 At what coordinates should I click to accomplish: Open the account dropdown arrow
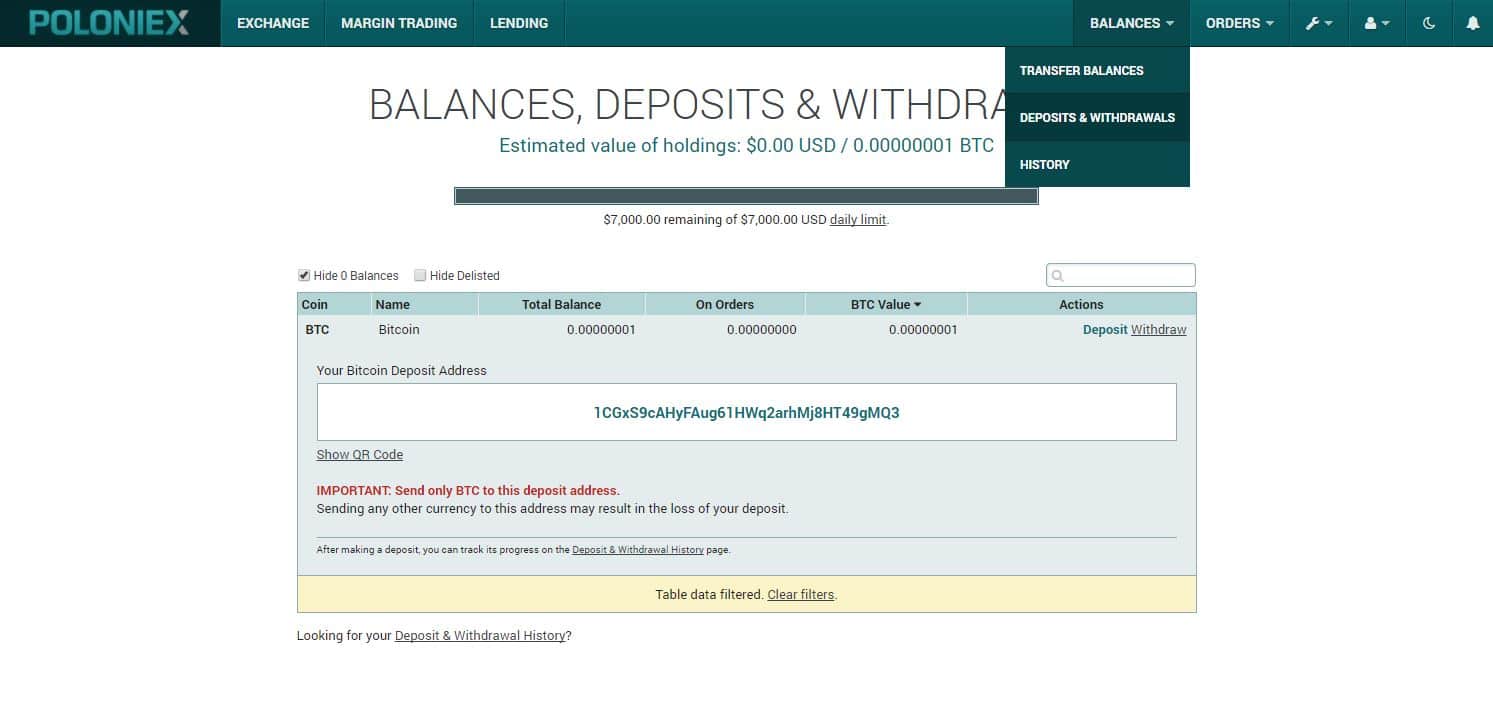click(1385, 22)
